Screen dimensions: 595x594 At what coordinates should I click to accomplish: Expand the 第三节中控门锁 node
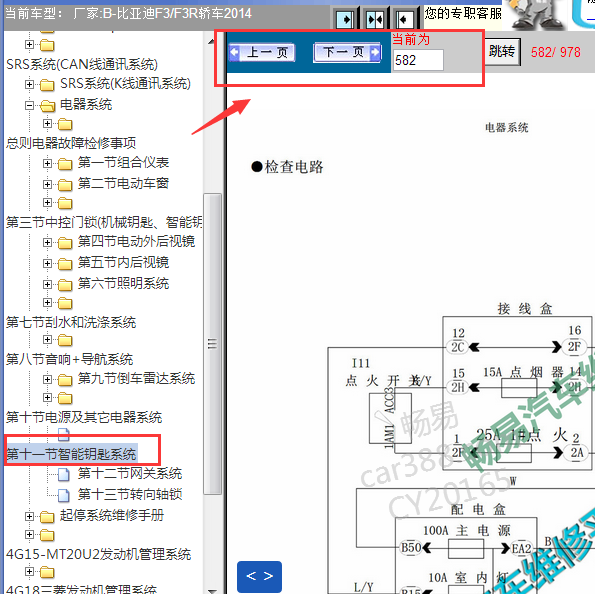[x=47, y=203]
